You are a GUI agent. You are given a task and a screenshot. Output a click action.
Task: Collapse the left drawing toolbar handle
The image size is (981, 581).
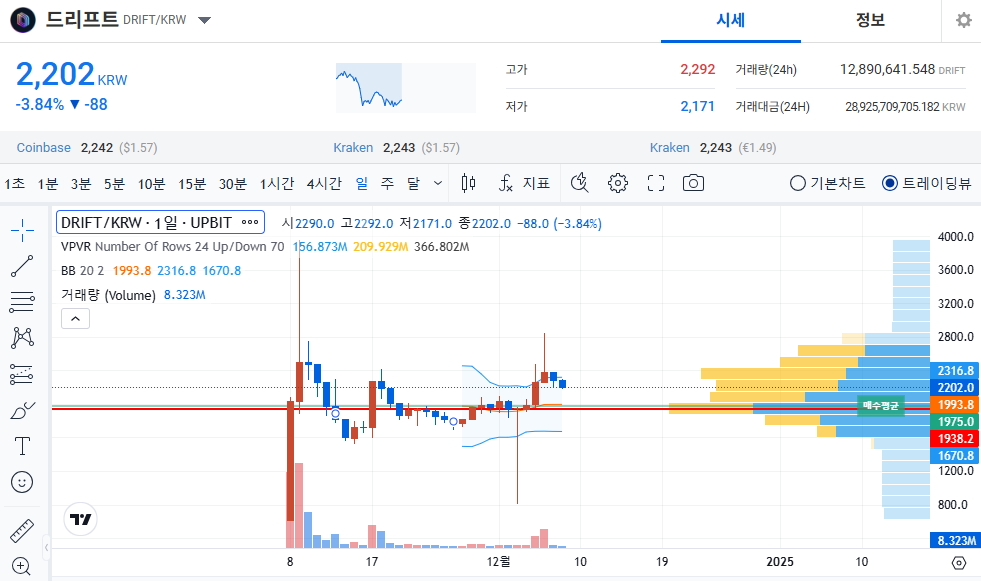pyautogui.click(x=46, y=548)
